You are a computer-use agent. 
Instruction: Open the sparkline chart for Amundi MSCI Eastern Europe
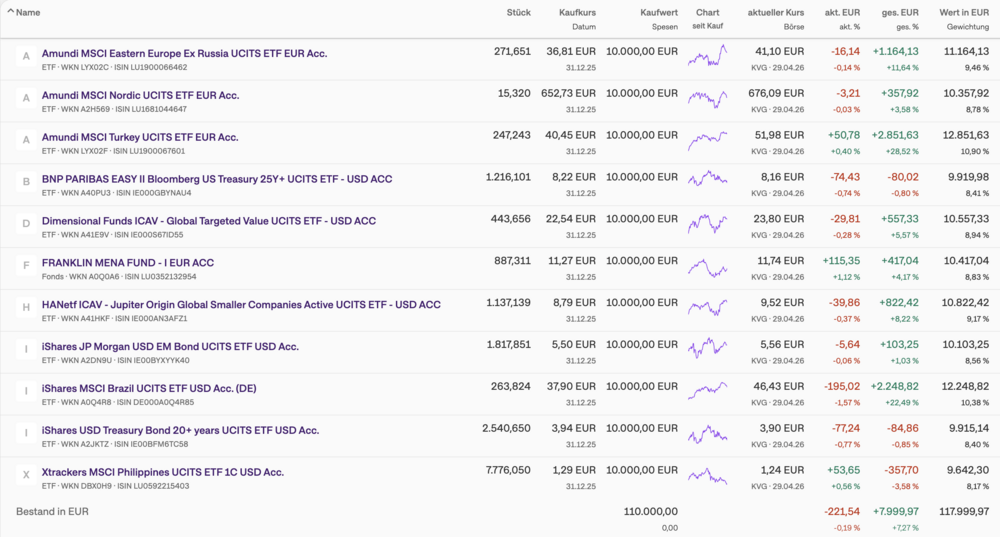(x=707, y=56)
